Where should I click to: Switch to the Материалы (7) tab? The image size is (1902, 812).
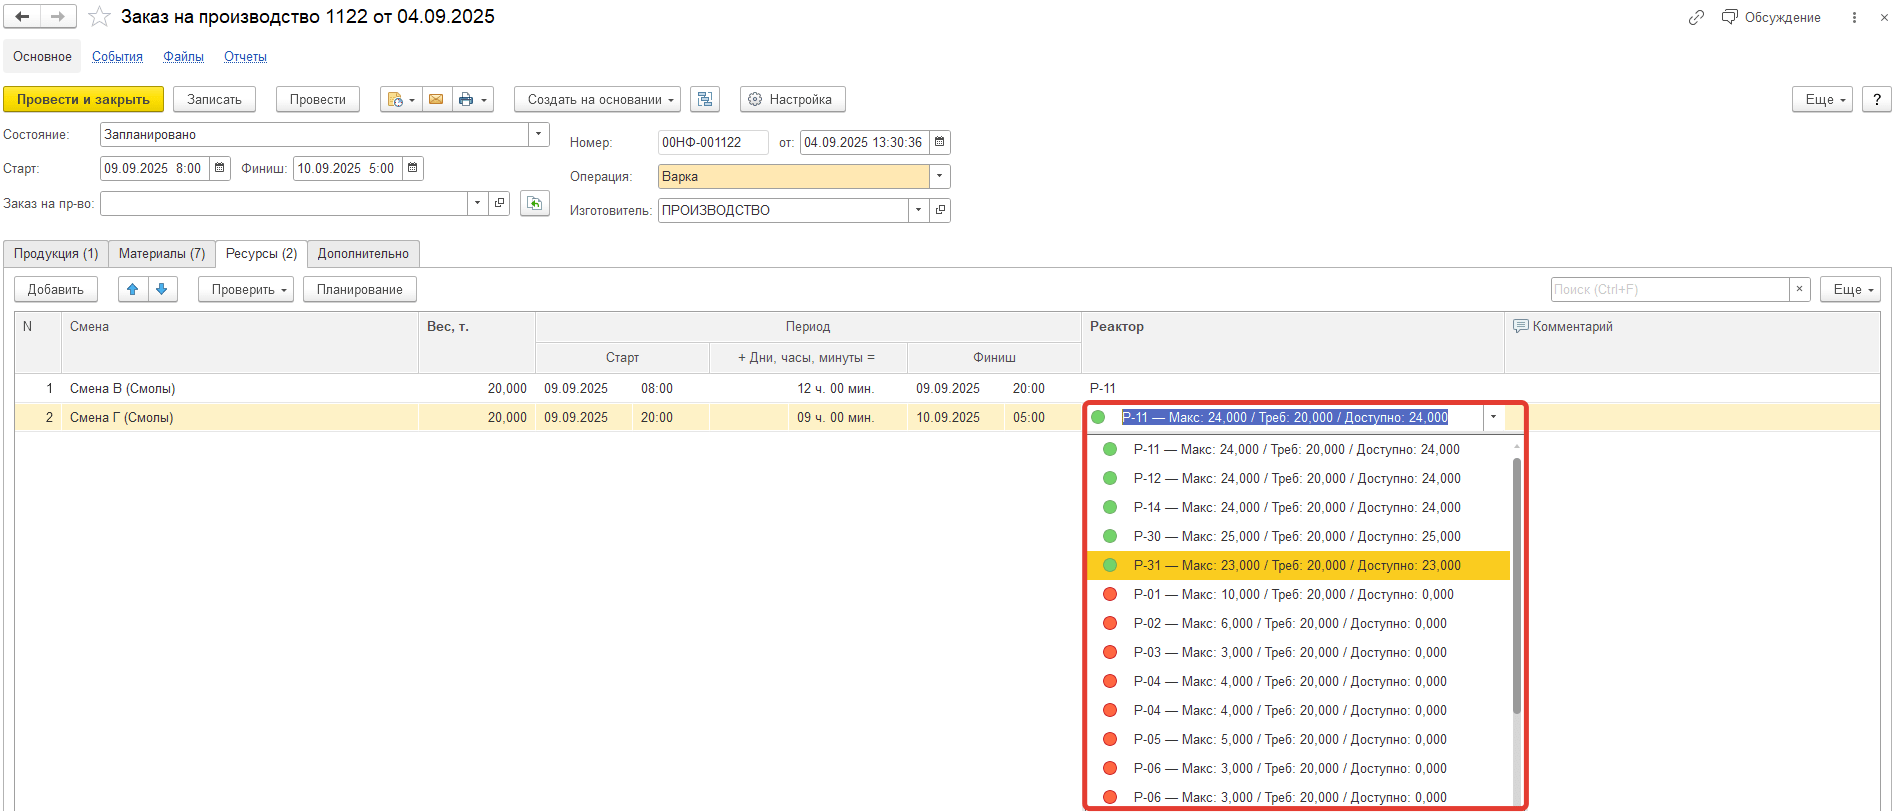click(x=162, y=254)
